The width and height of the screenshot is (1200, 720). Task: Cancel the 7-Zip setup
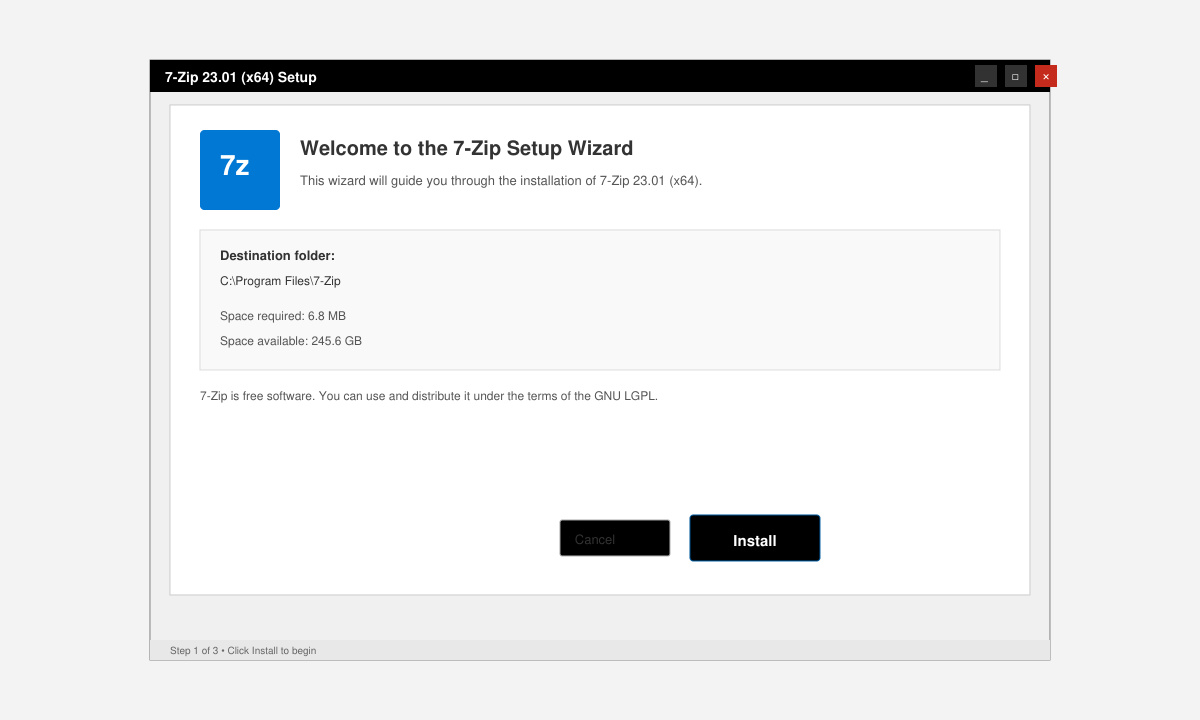[x=615, y=538]
